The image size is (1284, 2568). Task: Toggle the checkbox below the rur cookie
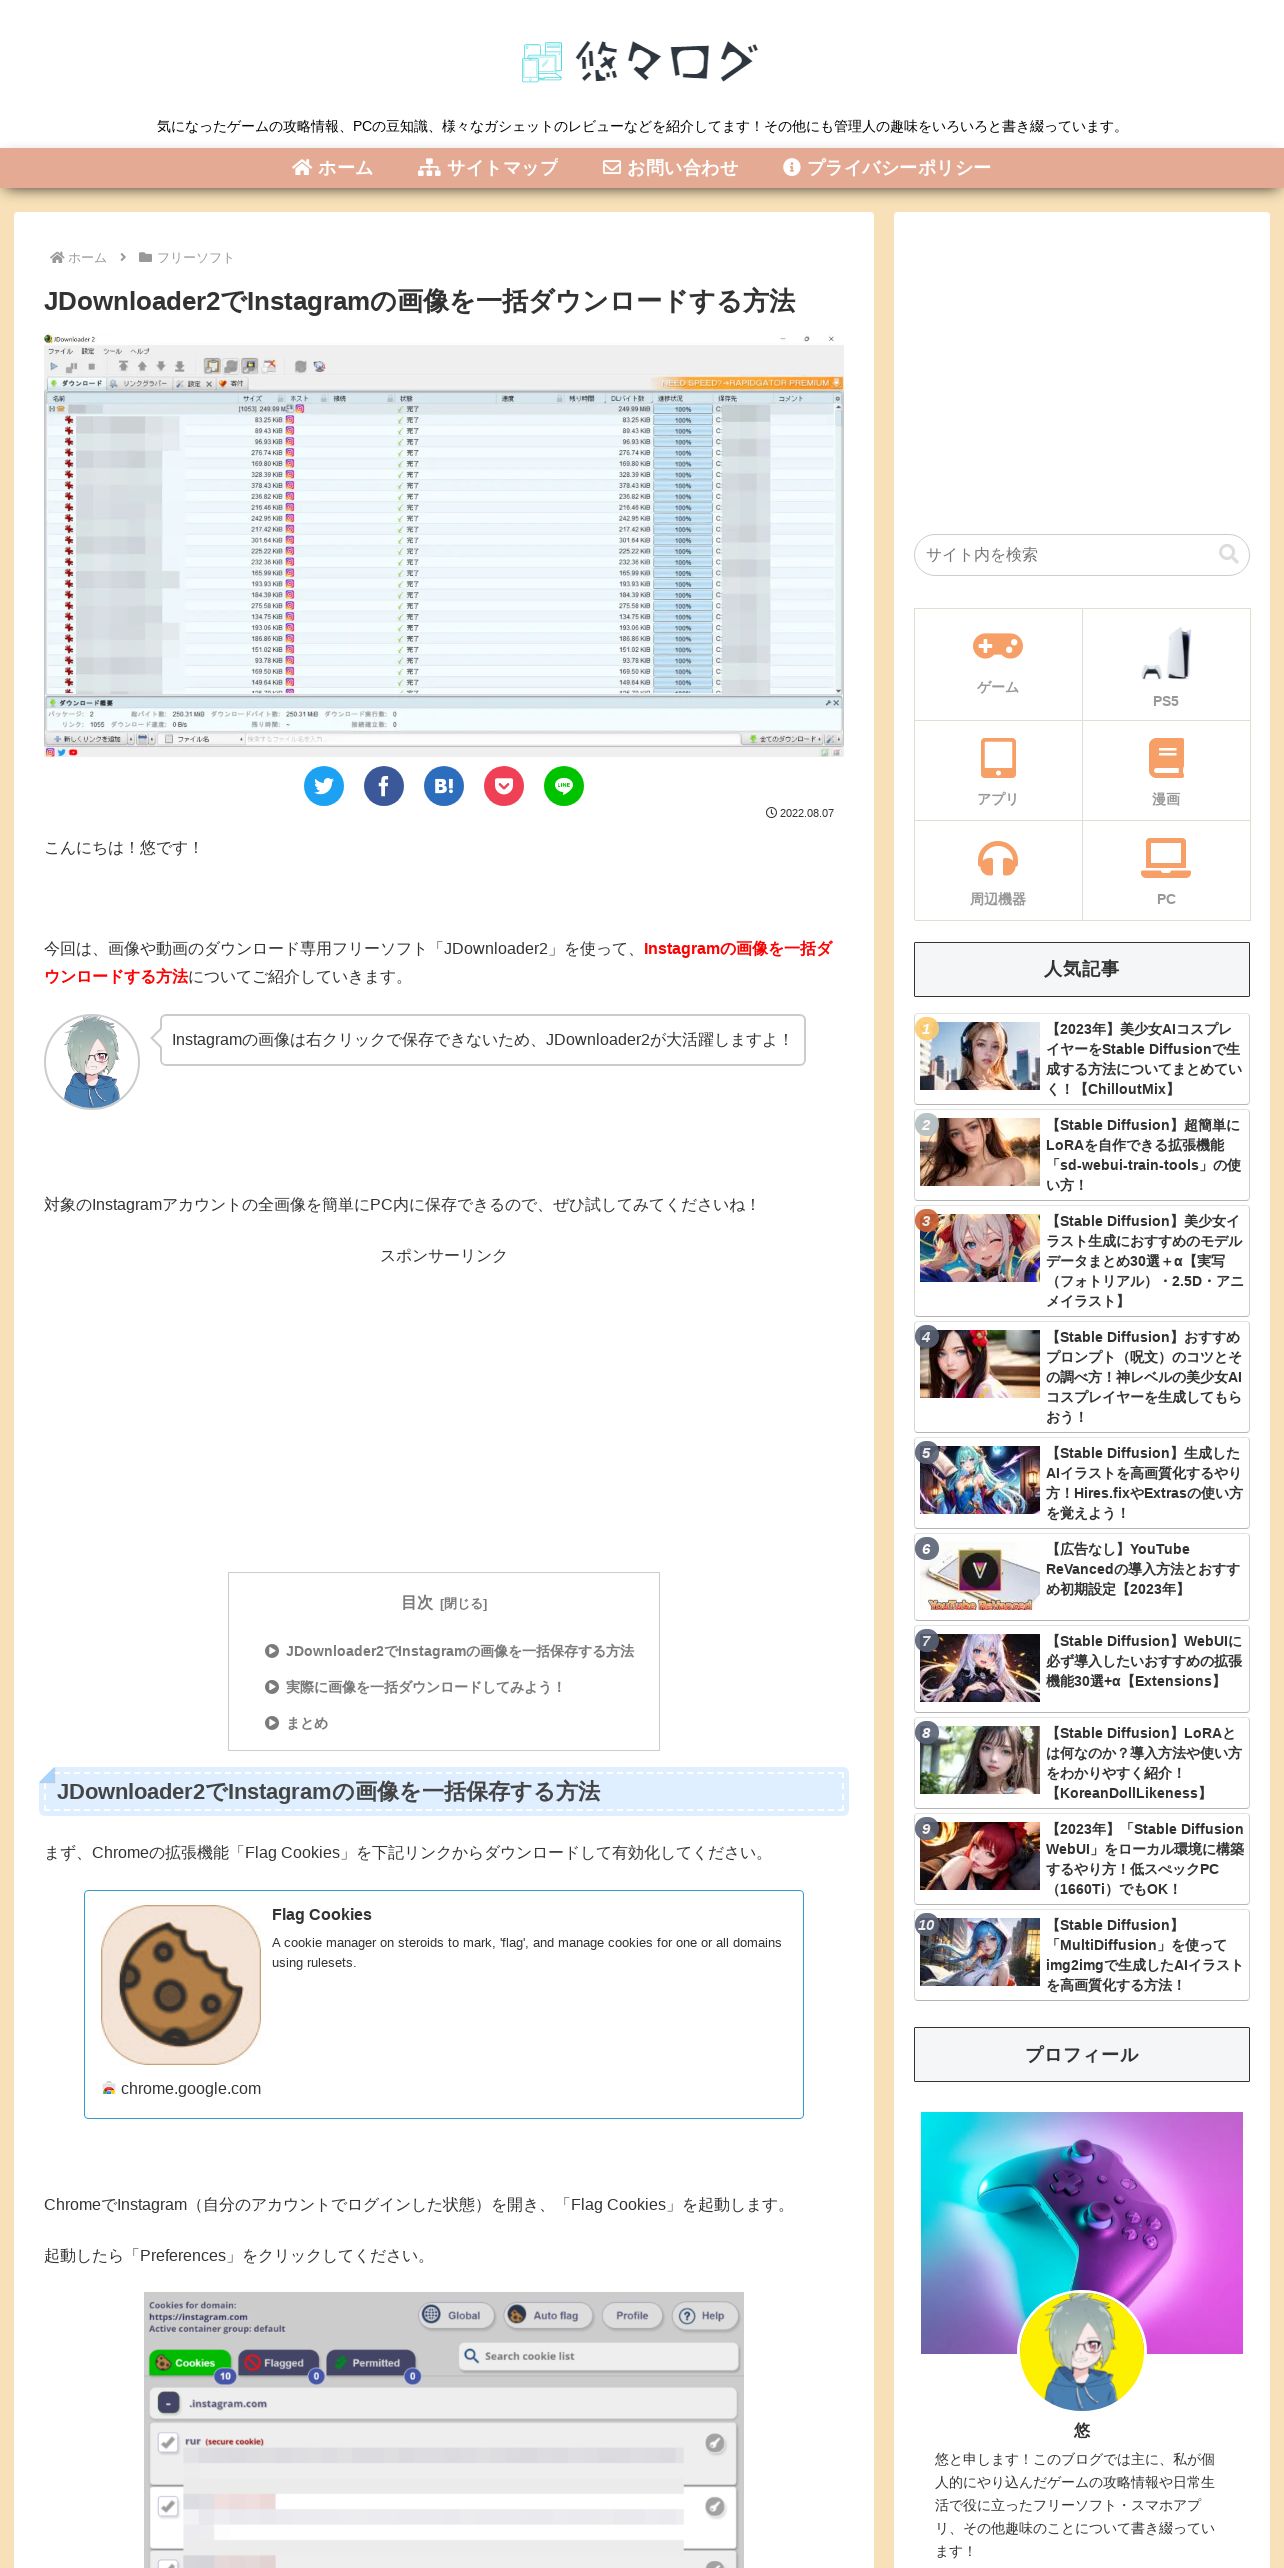[x=168, y=2506]
